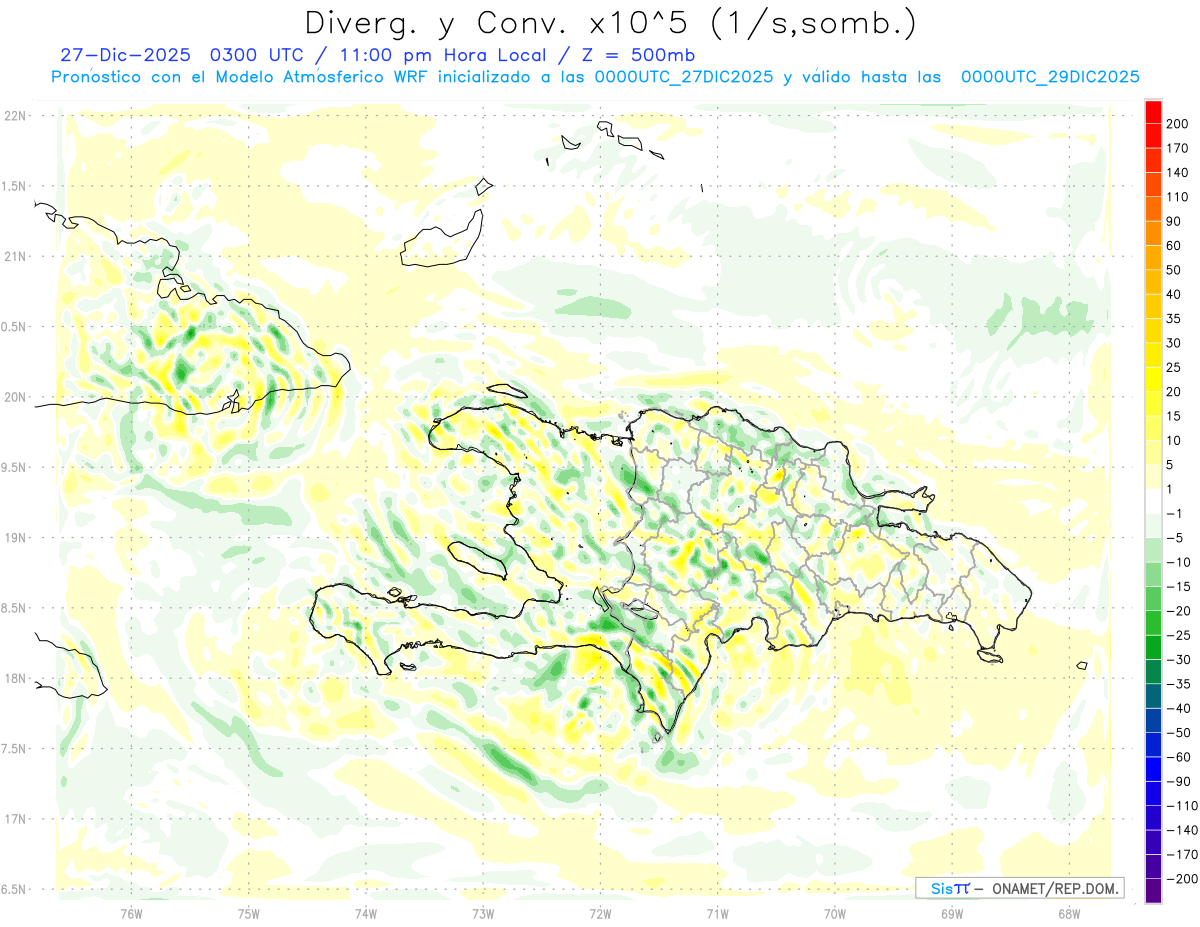The height and width of the screenshot is (927, 1200).
Task: Click the "22N" latitude label
Action: tap(15, 115)
